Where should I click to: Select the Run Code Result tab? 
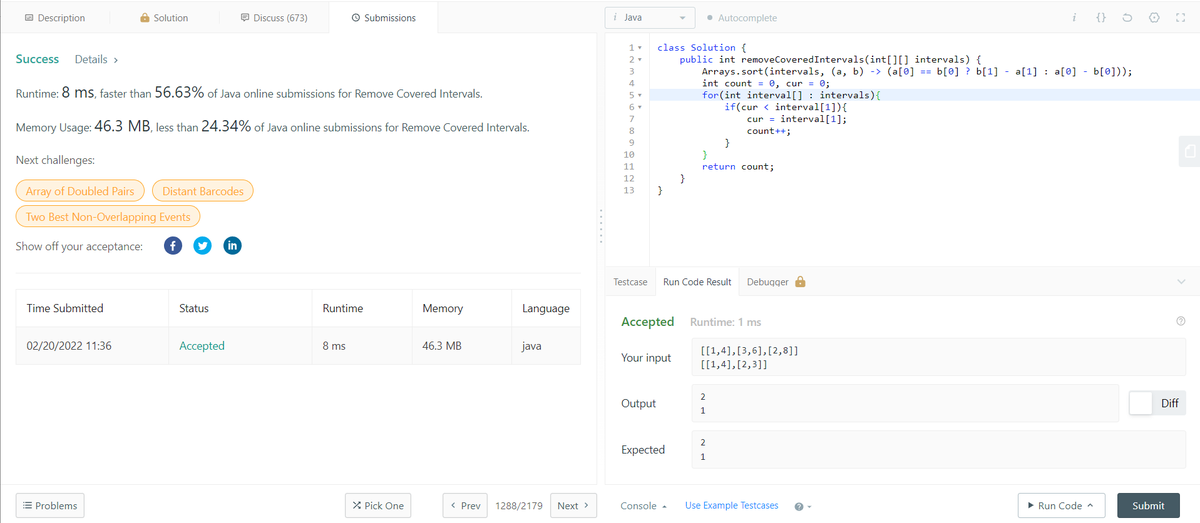[x=697, y=282]
